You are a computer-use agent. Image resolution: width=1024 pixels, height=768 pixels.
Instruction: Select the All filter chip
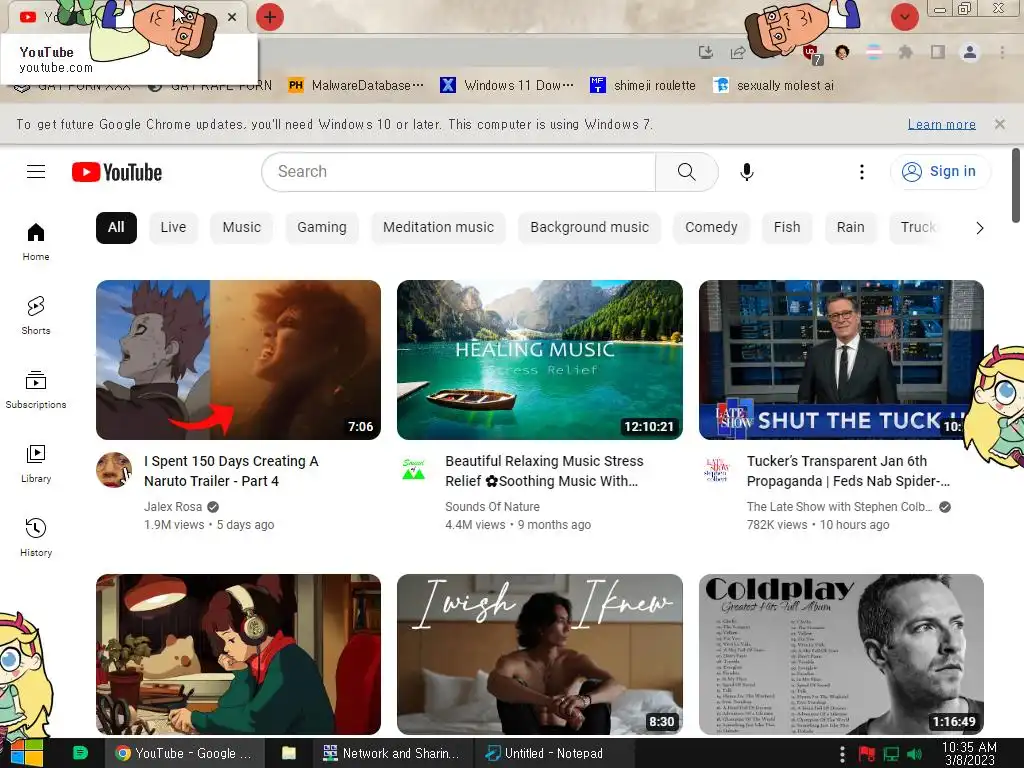point(116,227)
